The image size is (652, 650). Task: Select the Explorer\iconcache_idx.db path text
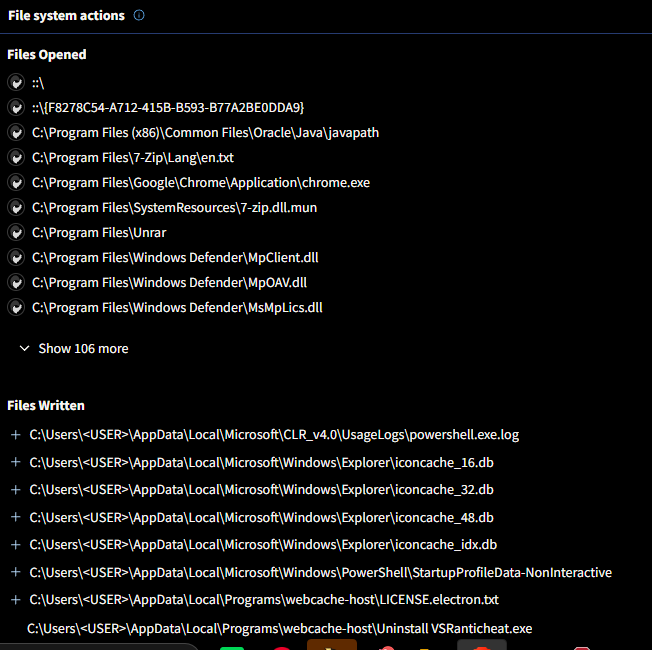pyautogui.click(x=263, y=544)
